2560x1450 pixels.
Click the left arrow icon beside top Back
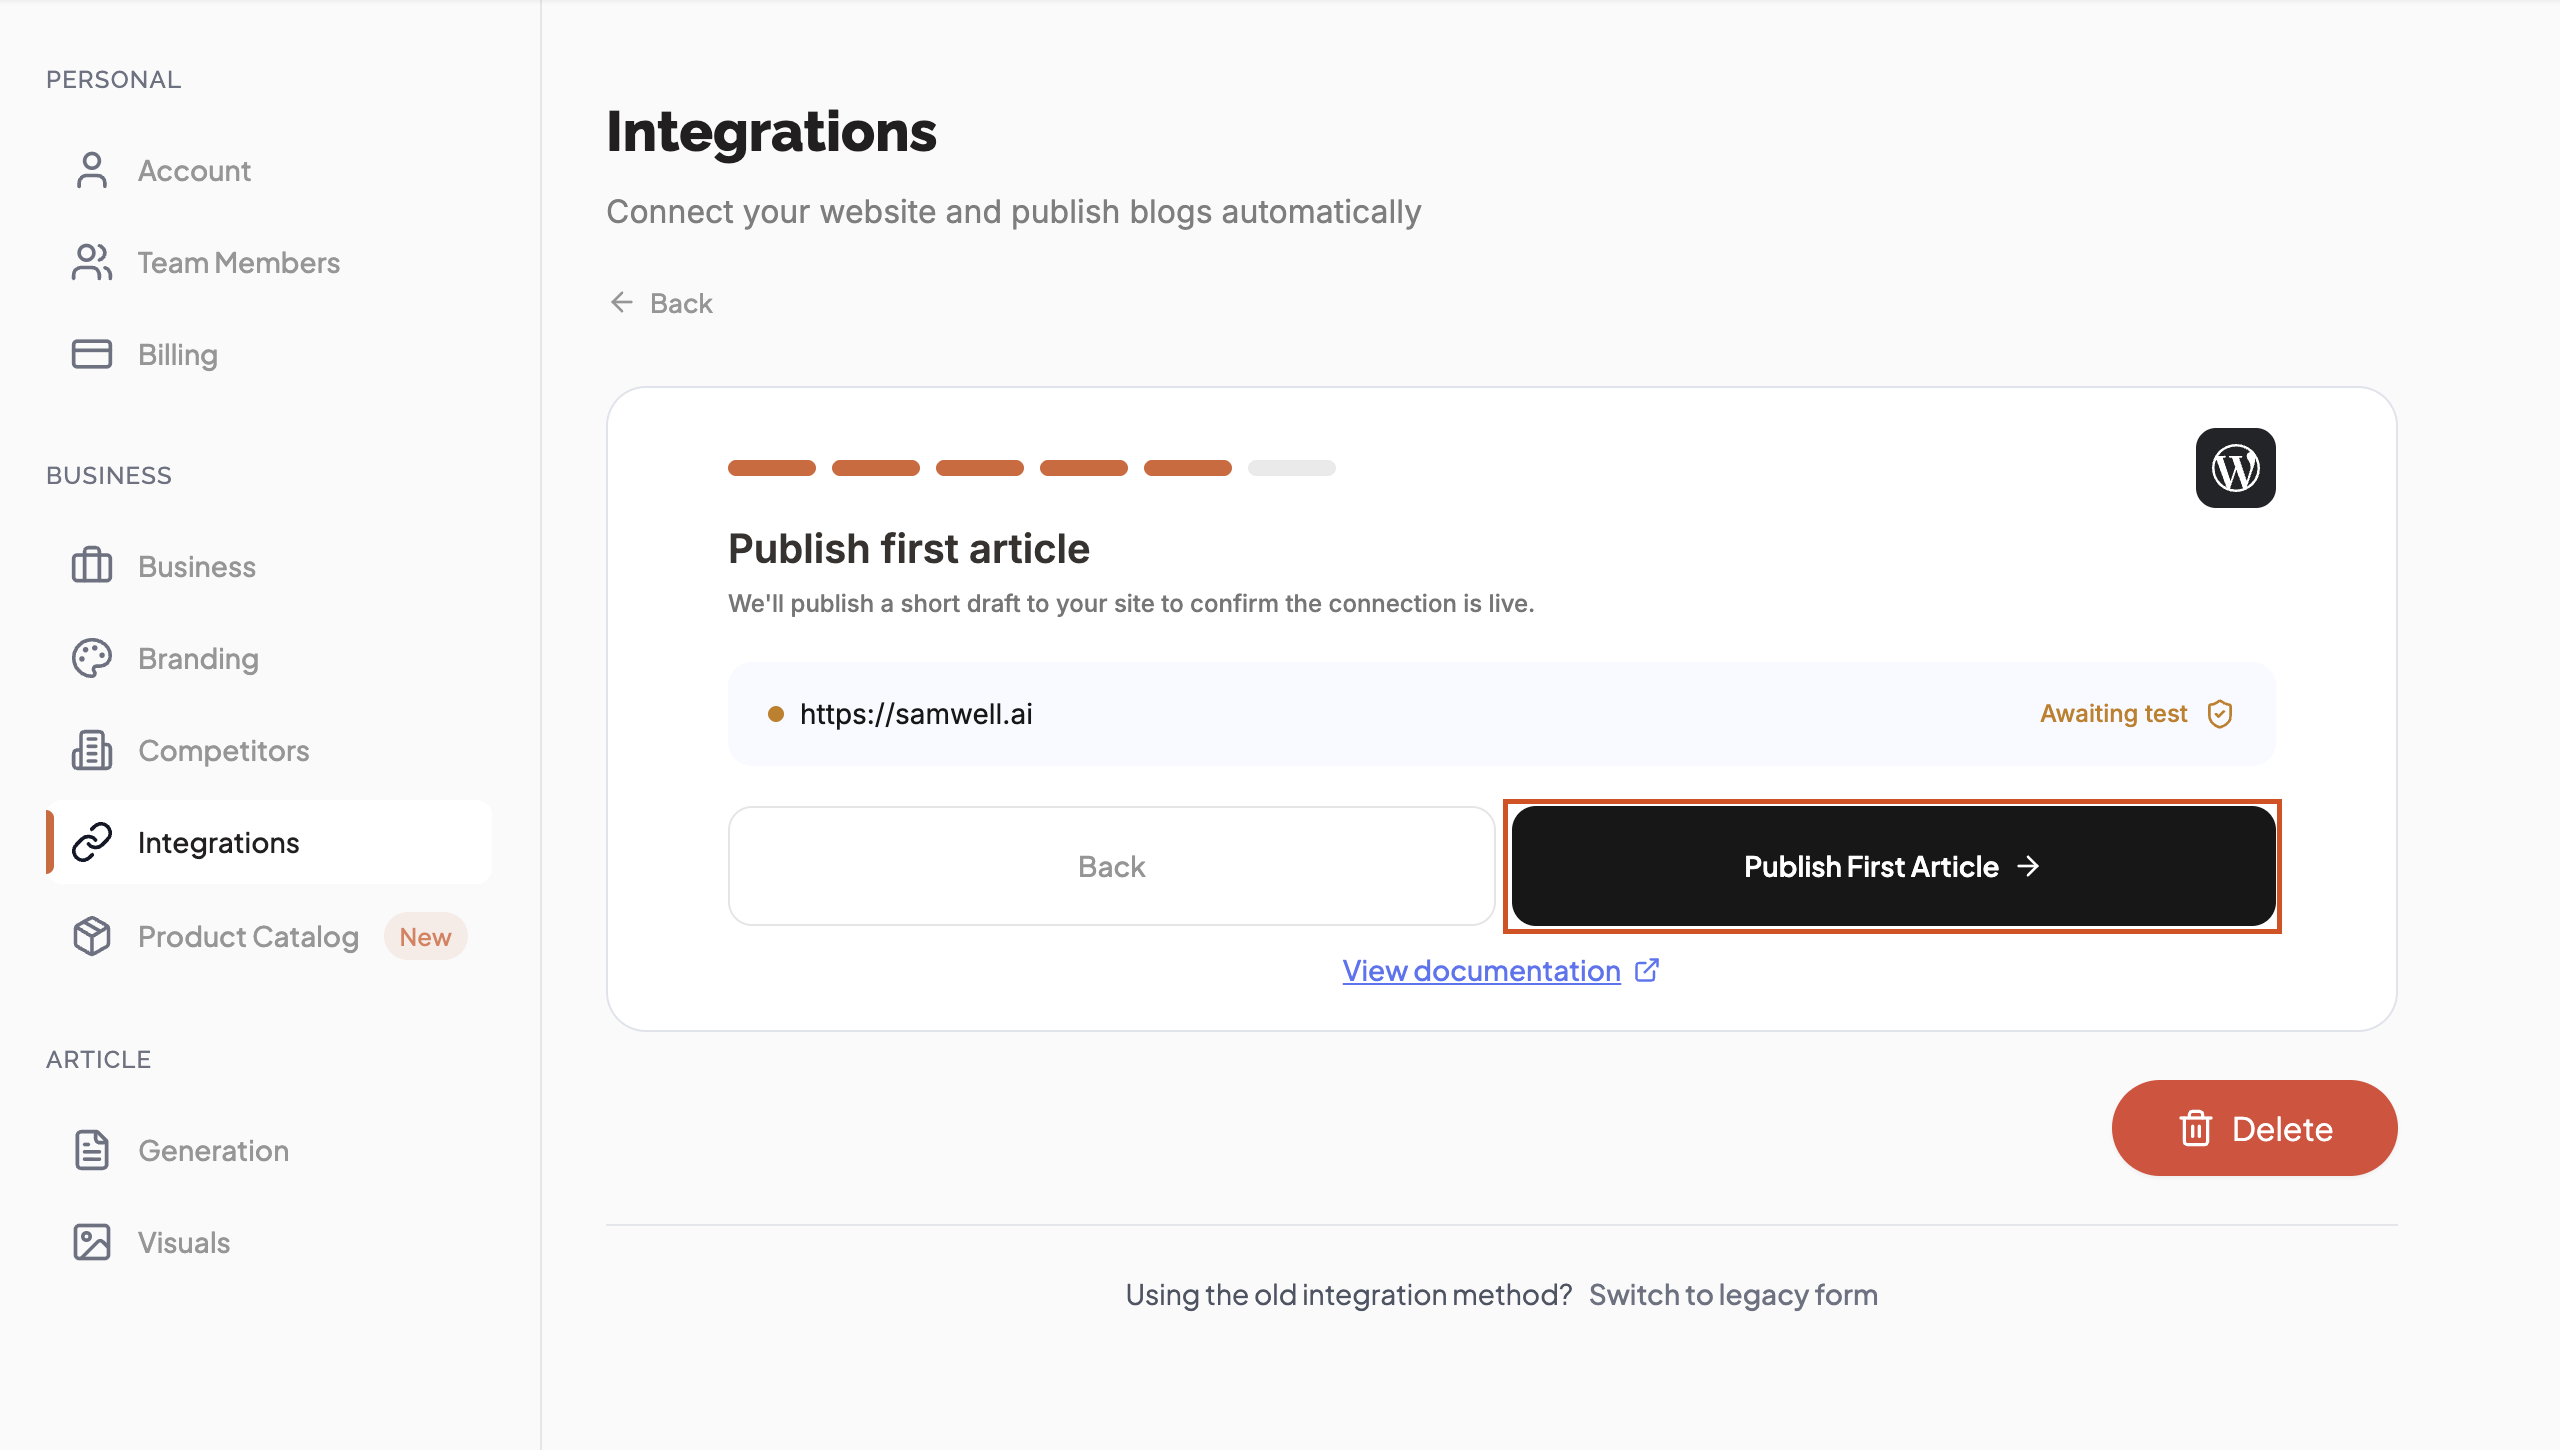[x=622, y=302]
